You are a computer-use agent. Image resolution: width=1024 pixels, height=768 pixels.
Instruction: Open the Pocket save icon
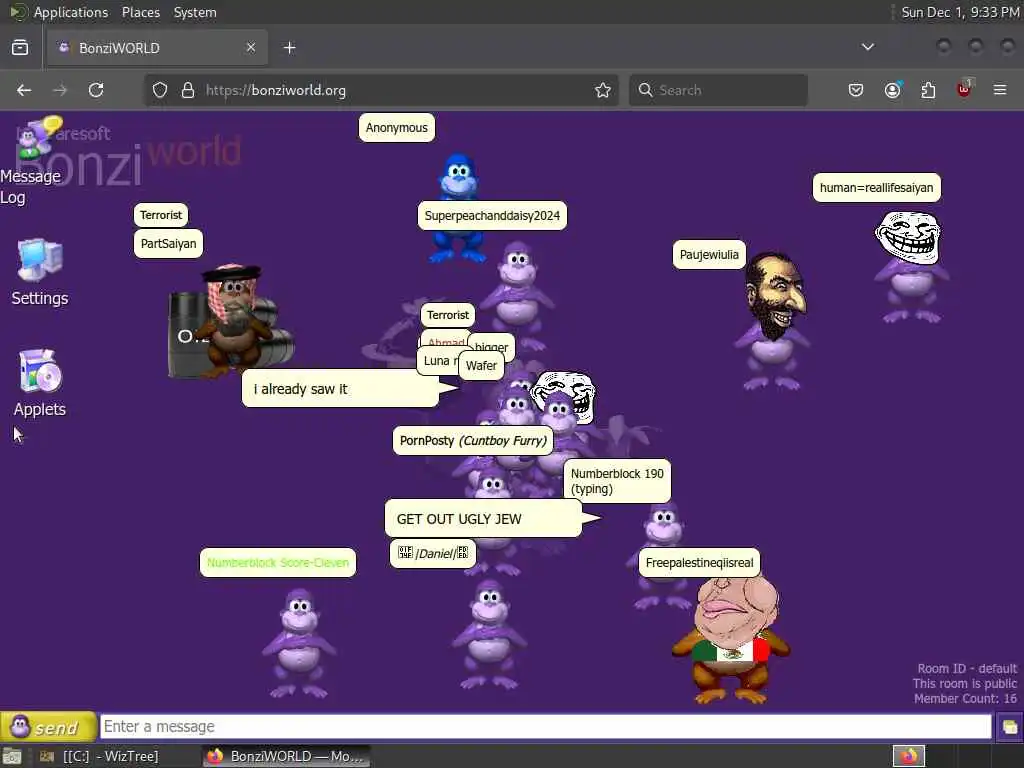coord(856,90)
